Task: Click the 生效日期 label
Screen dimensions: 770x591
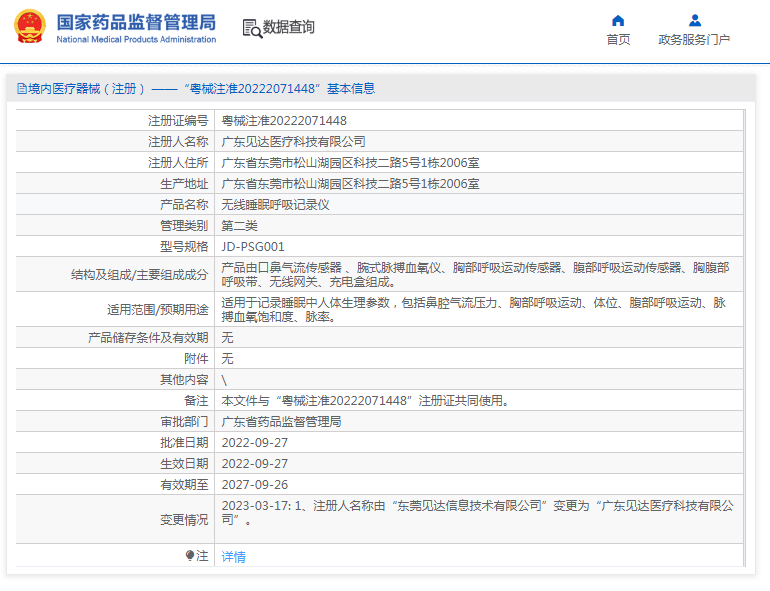Action: 184,464
